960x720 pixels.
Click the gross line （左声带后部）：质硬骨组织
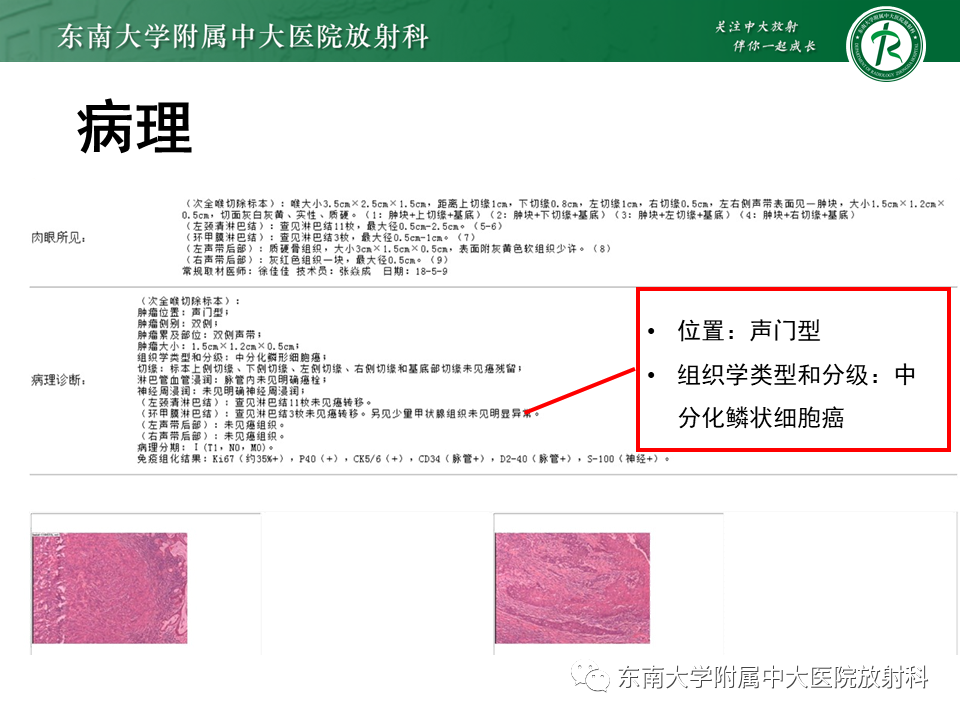tap(397, 249)
